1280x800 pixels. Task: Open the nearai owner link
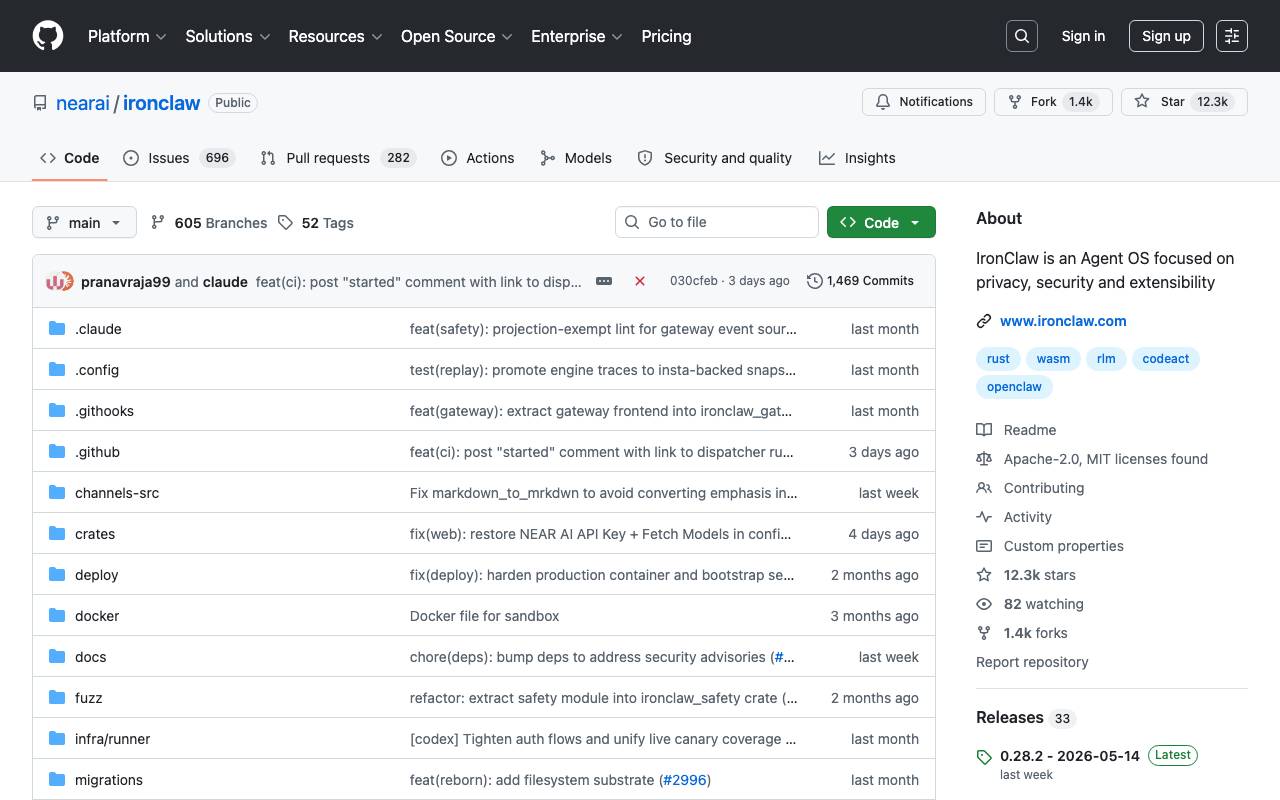[x=83, y=103]
